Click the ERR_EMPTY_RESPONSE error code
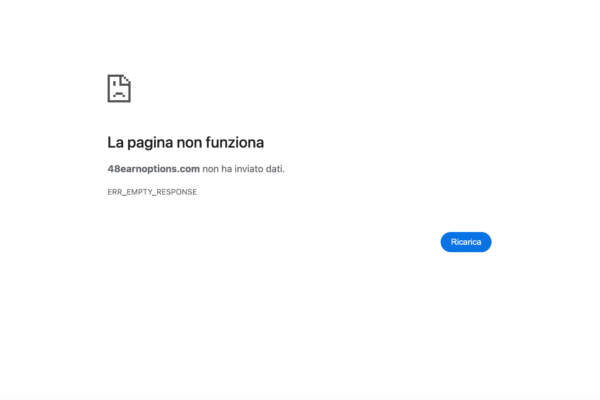 [152, 192]
